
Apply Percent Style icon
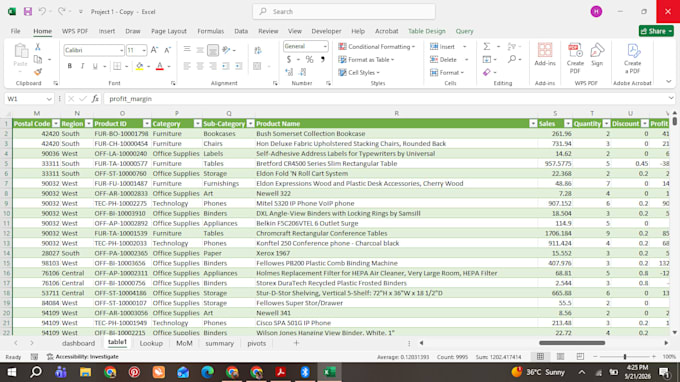(309, 59)
